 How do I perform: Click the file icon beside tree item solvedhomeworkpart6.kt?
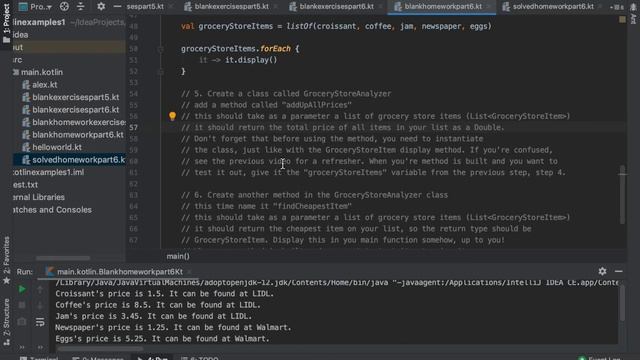[x=26, y=160]
